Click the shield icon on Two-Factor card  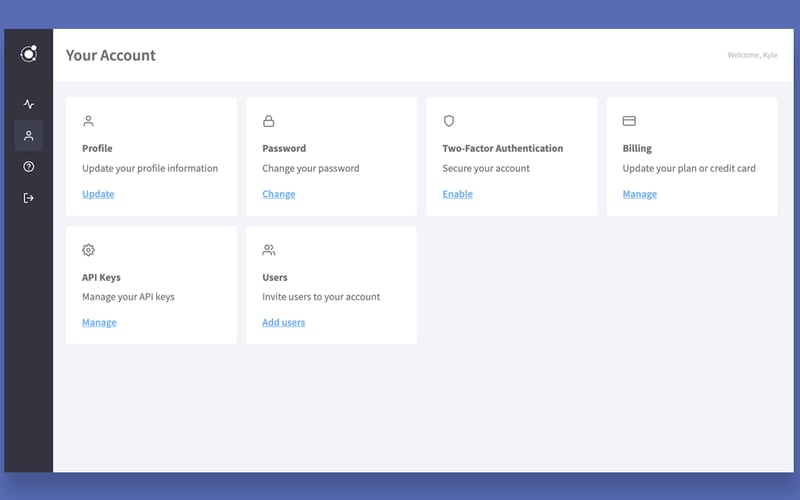tap(448, 121)
